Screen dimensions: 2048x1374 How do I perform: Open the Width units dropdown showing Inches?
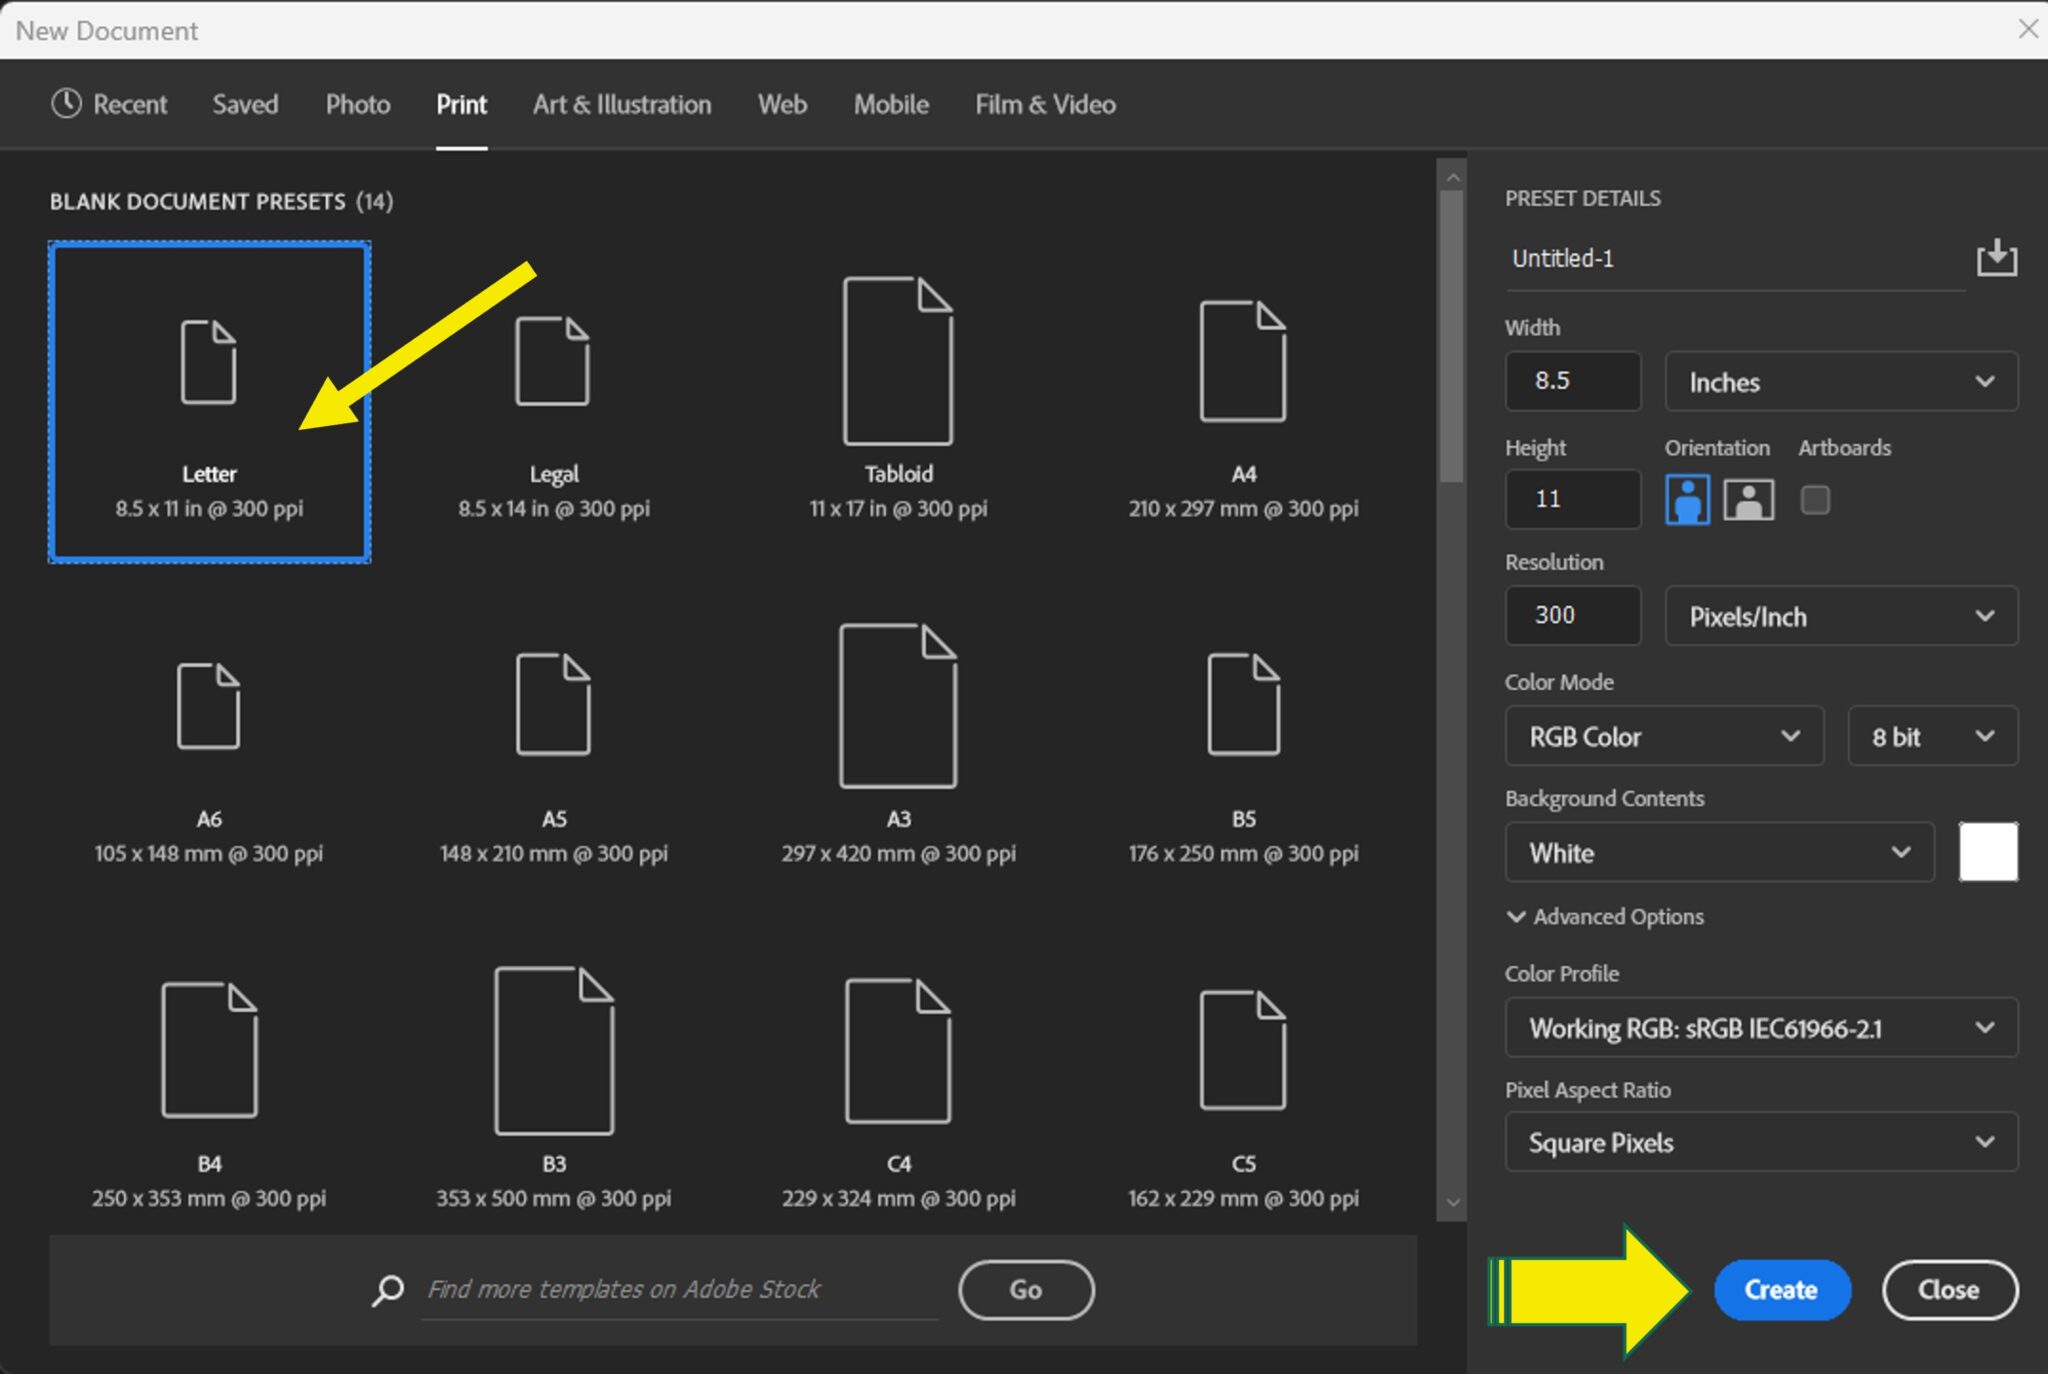click(x=1840, y=381)
